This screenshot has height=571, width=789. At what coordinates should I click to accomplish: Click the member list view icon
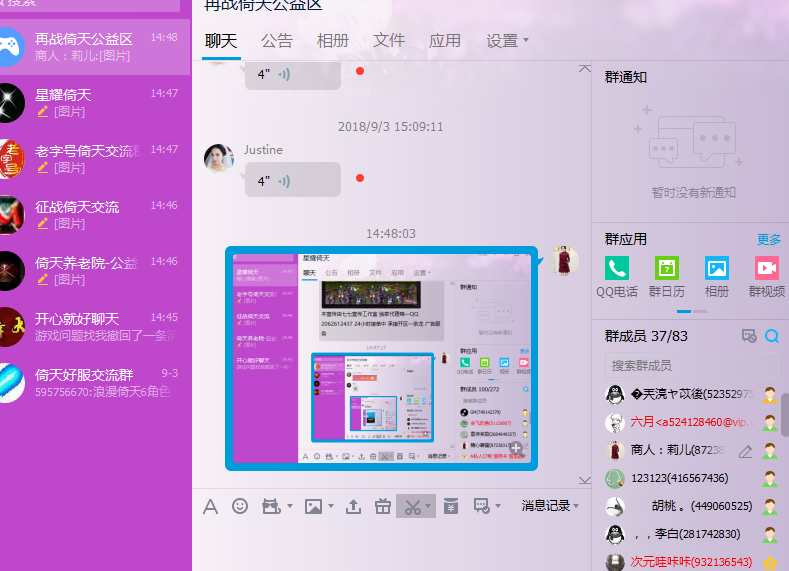tap(749, 336)
